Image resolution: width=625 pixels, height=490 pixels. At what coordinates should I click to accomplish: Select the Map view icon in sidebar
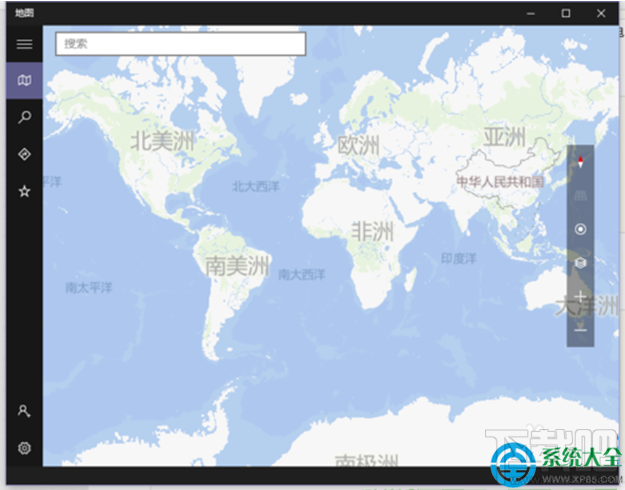click(x=24, y=81)
